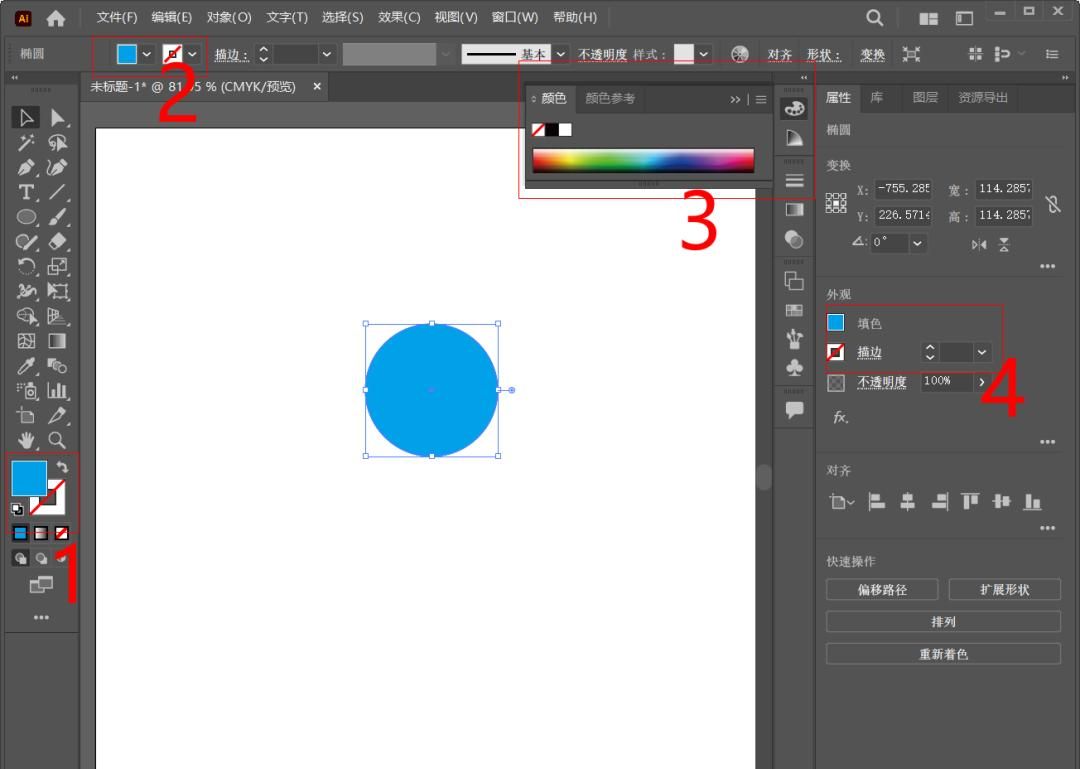Click large blue fill swatch in toolbar
The width and height of the screenshot is (1080, 769).
coord(29,478)
